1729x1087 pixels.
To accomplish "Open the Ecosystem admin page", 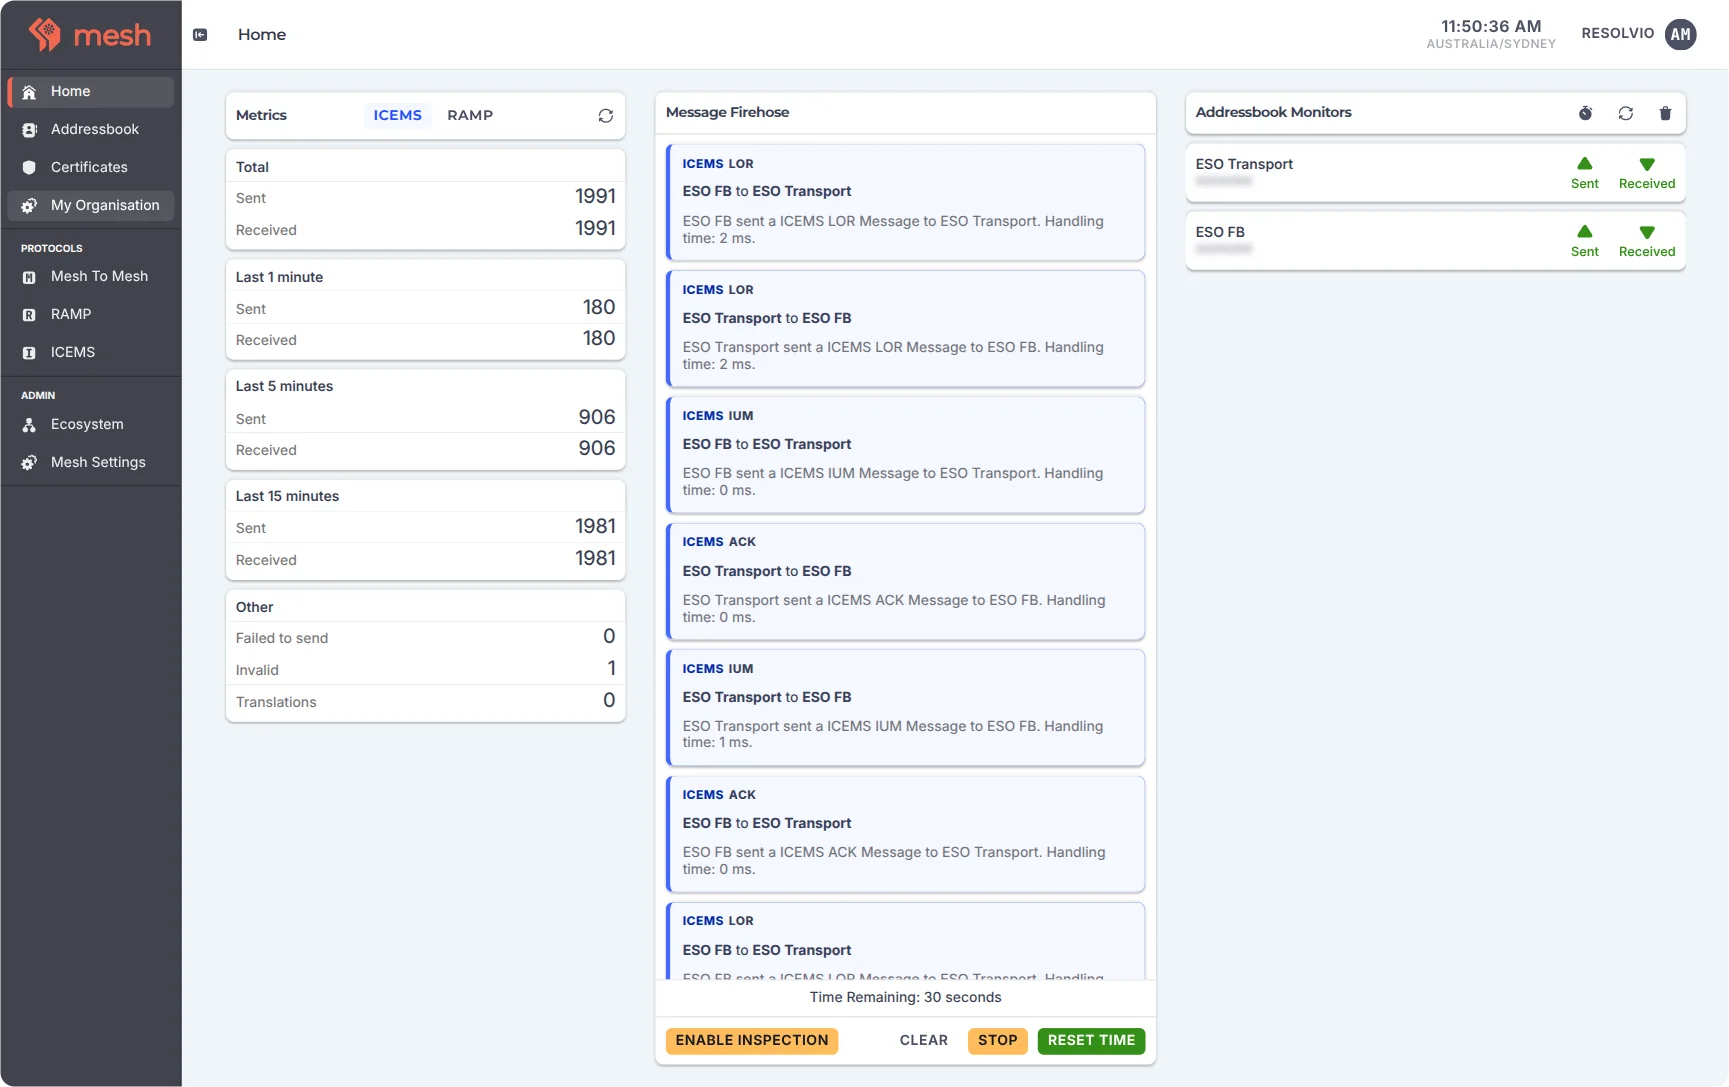I will click(x=91, y=424).
